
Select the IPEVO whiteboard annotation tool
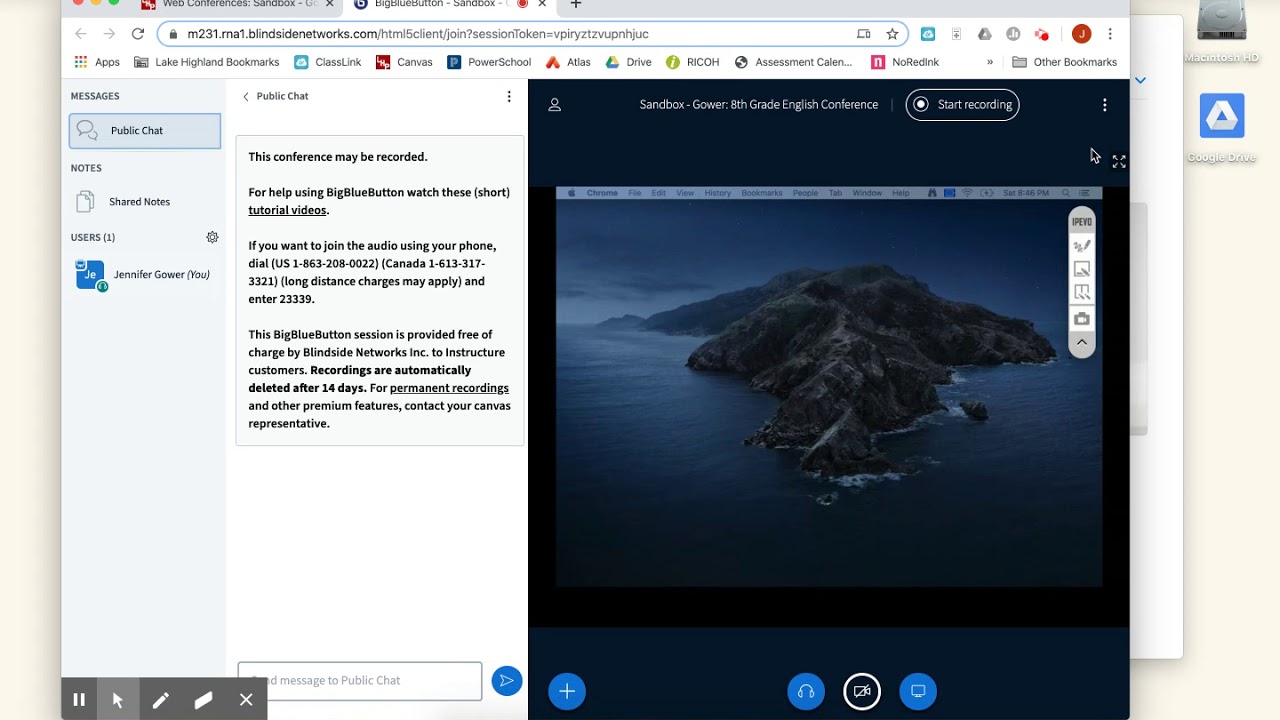tap(1082, 293)
